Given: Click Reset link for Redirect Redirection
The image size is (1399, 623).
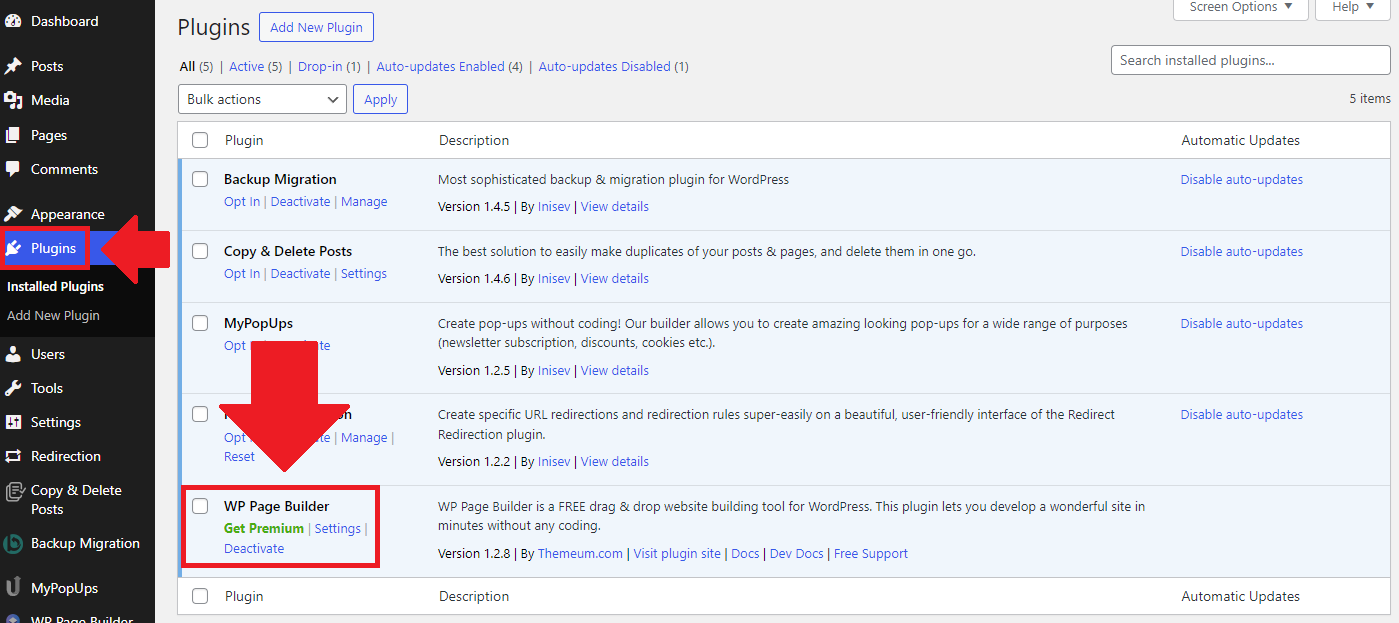Looking at the screenshot, I should point(239,457).
